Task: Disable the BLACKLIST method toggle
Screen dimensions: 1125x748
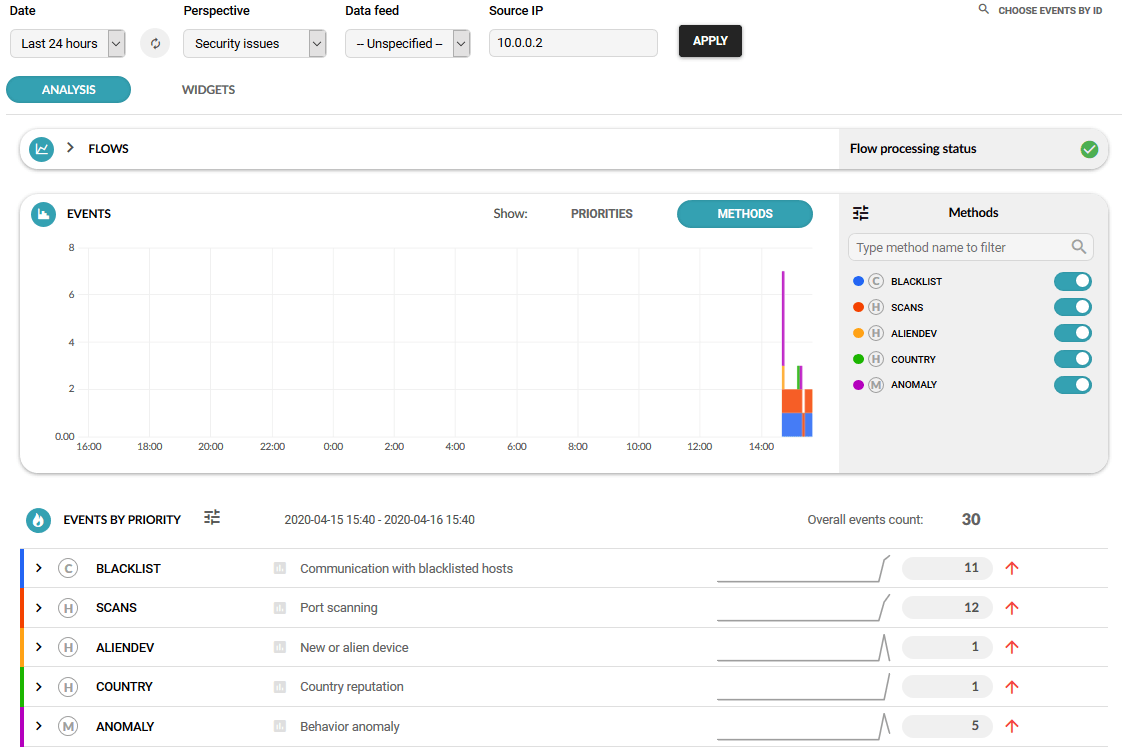Action: click(1072, 282)
